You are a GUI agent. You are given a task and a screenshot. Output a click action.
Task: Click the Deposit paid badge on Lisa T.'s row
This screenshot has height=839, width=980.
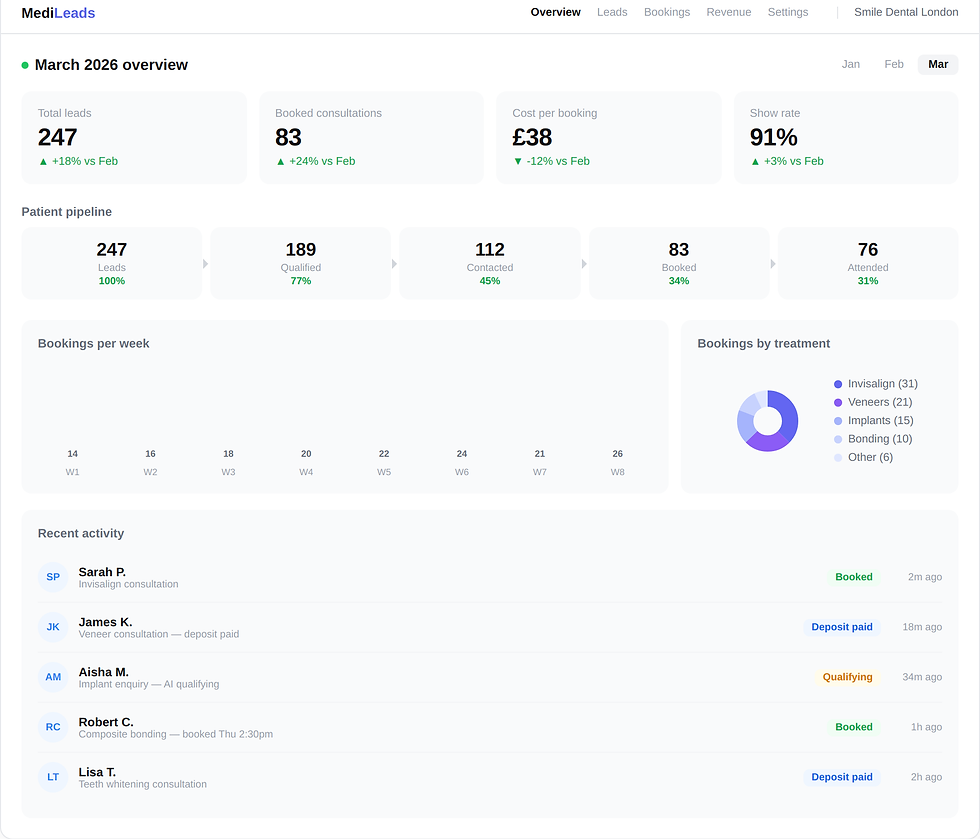pyautogui.click(x=842, y=777)
